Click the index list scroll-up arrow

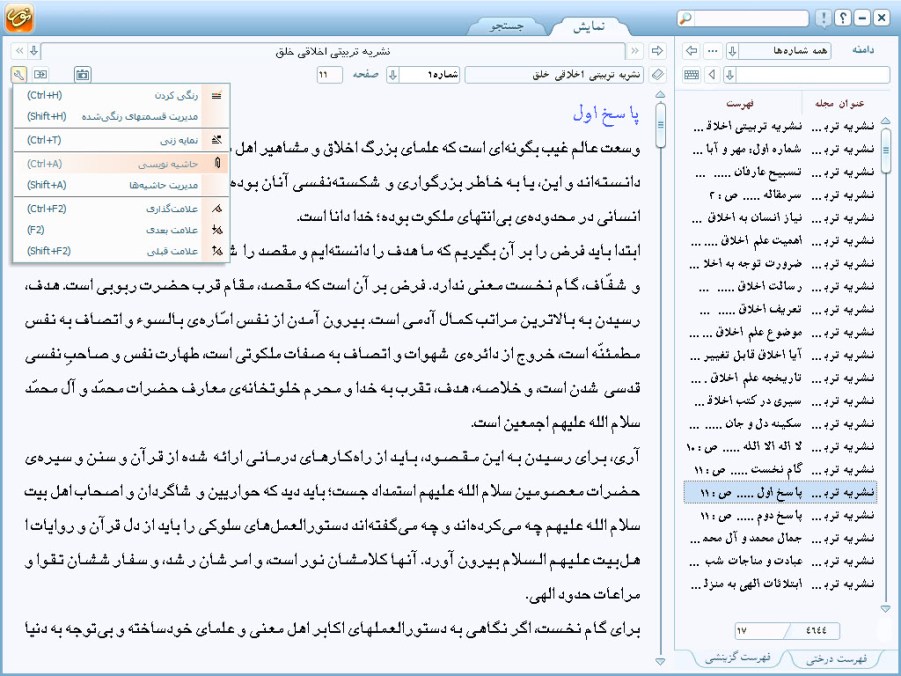pos(885,120)
